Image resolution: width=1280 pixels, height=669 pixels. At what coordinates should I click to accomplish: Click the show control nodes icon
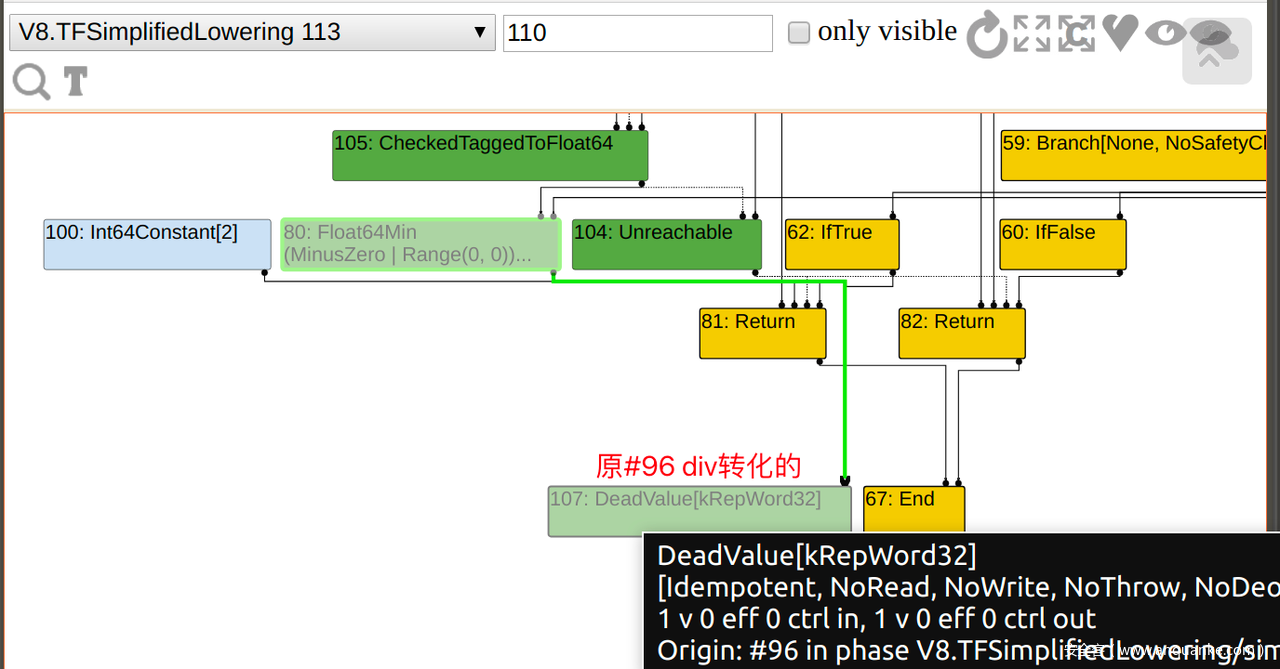pyautogui.click(x=1076, y=33)
